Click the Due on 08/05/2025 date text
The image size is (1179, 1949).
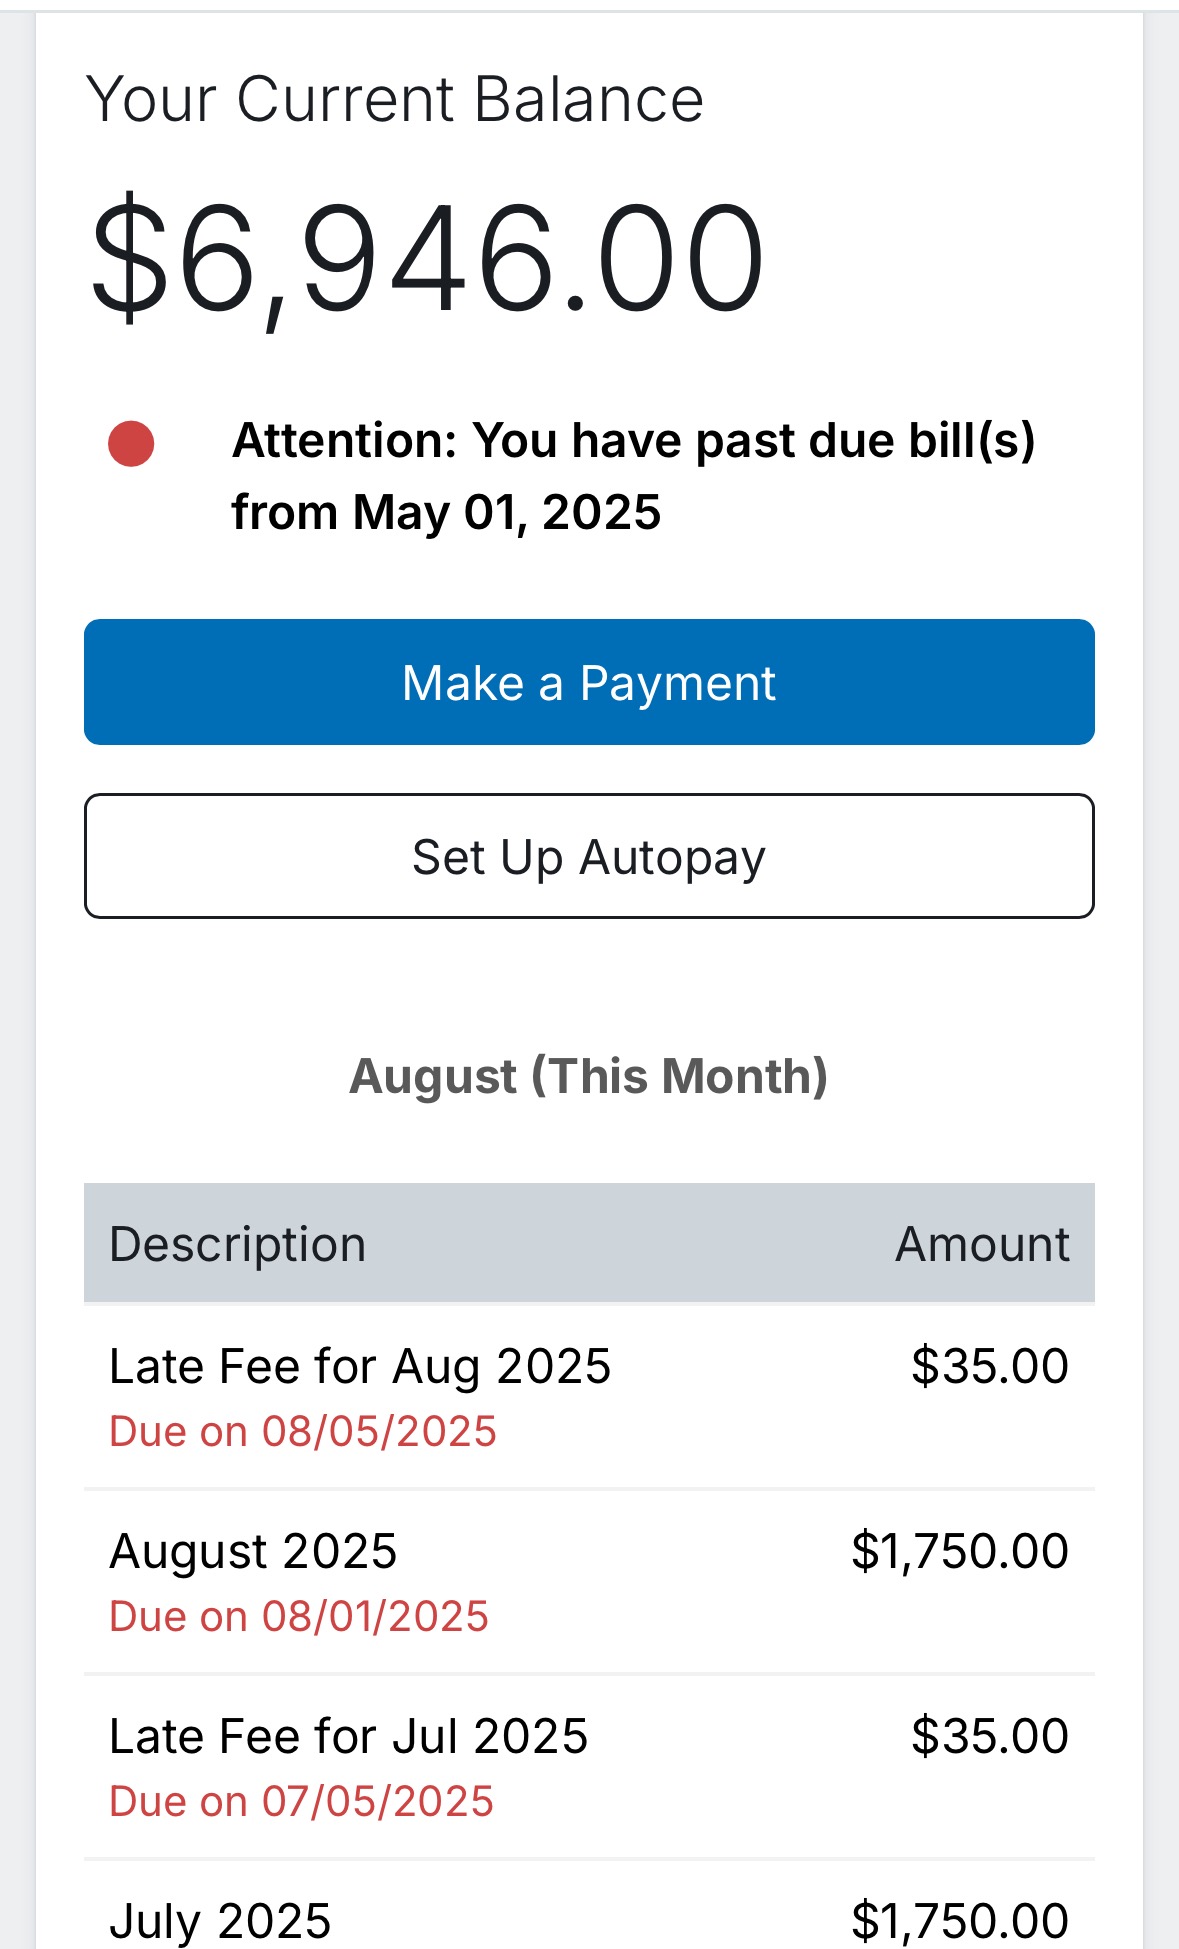pos(302,1431)
